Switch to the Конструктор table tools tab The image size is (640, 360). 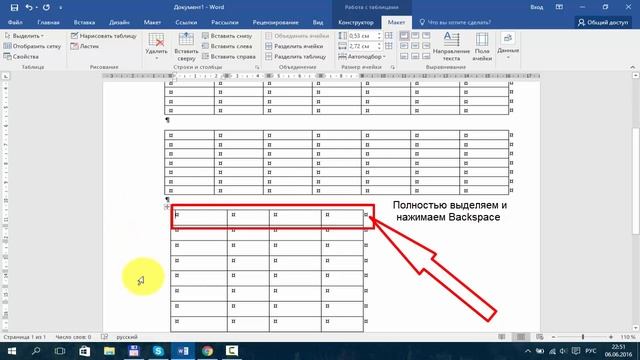pos(356,22)
